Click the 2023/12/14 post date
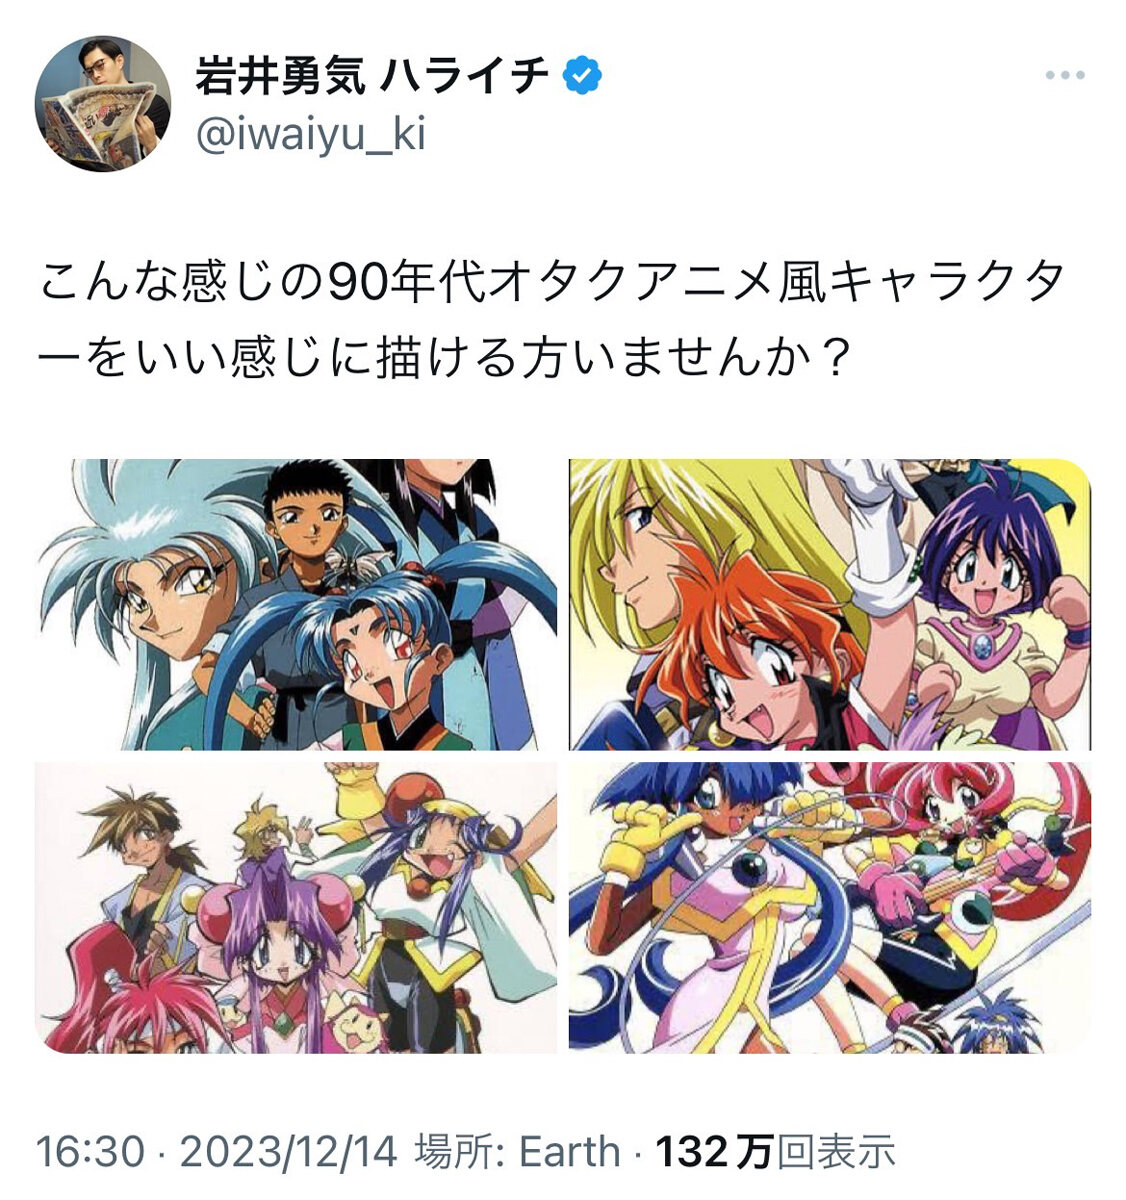The image size is (1126, 1200). pos(288,1151)
